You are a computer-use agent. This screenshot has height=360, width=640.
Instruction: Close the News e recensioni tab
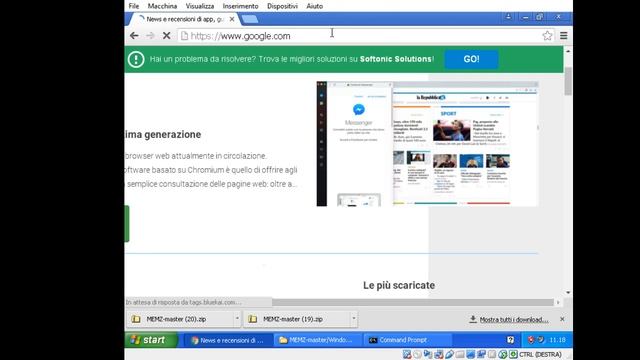[232, 19]
